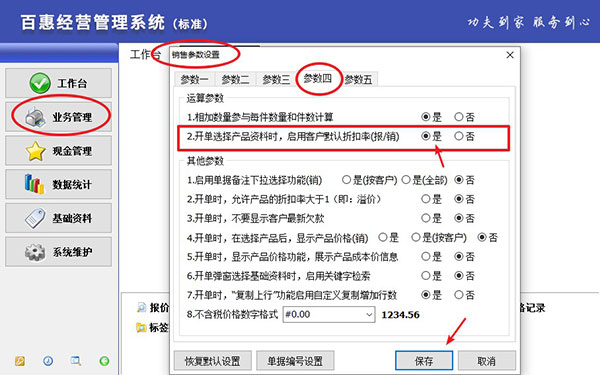Switch to the 参数五 tab
This screenshot has height=375, width=600.
pyautogui.click(x=358, y=80)
